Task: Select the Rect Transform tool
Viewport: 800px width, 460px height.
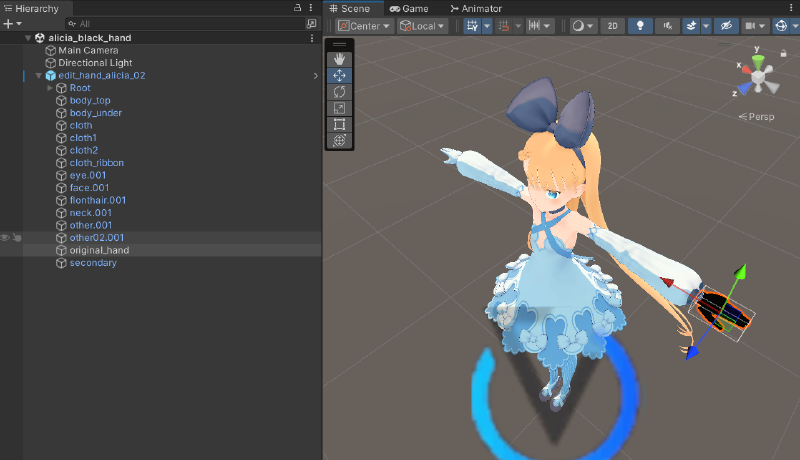Action: (339, 124)
